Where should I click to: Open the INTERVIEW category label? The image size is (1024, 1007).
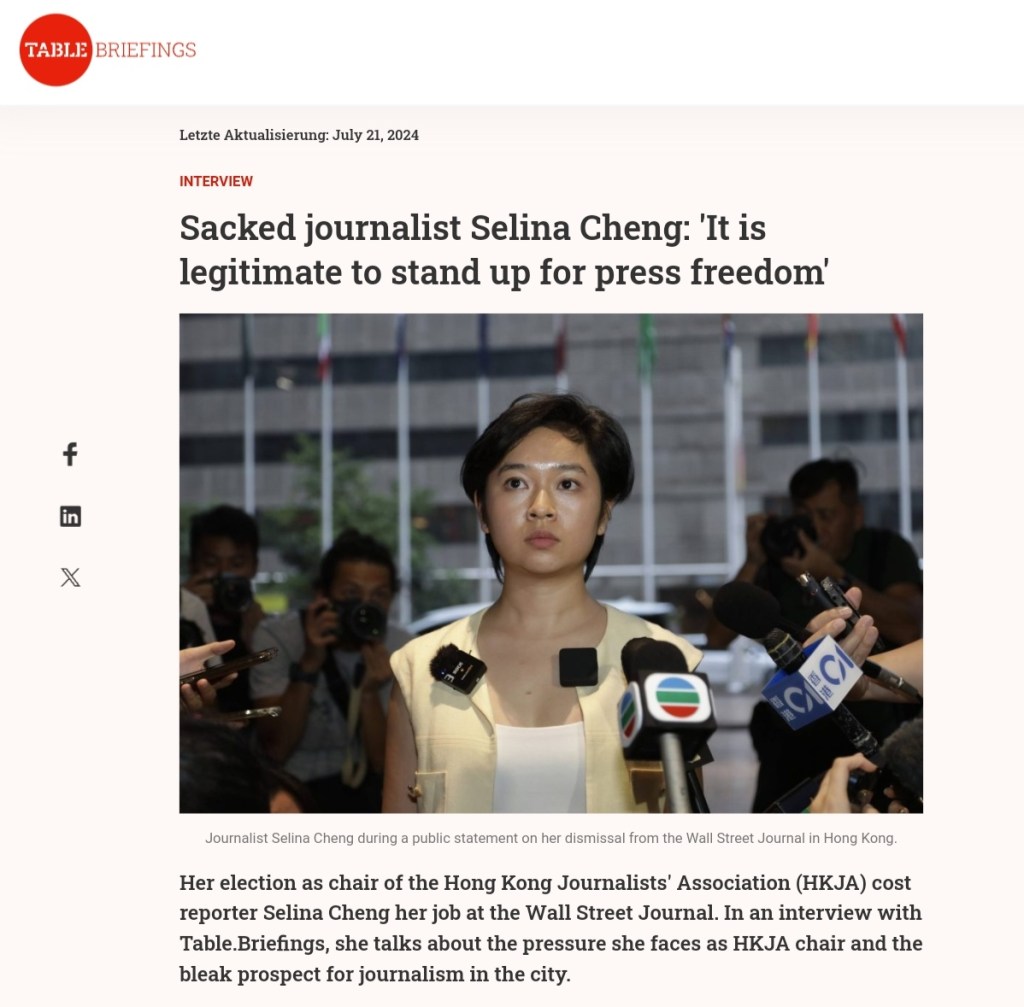(x=216, y=181)
